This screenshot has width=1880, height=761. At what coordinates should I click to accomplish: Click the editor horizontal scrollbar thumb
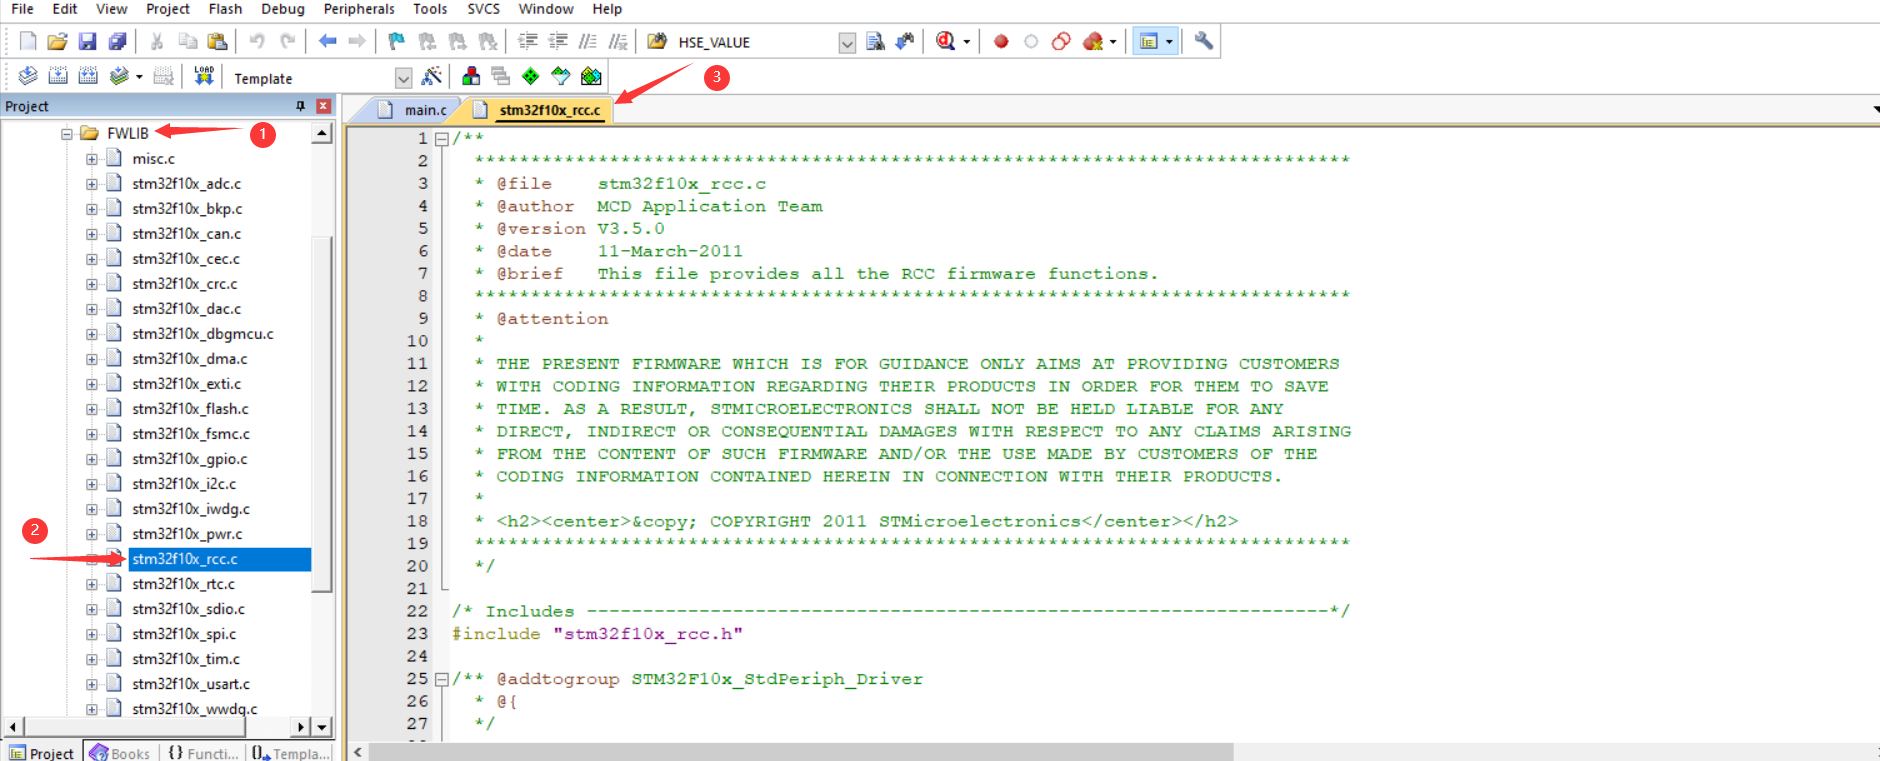[801, 752]
